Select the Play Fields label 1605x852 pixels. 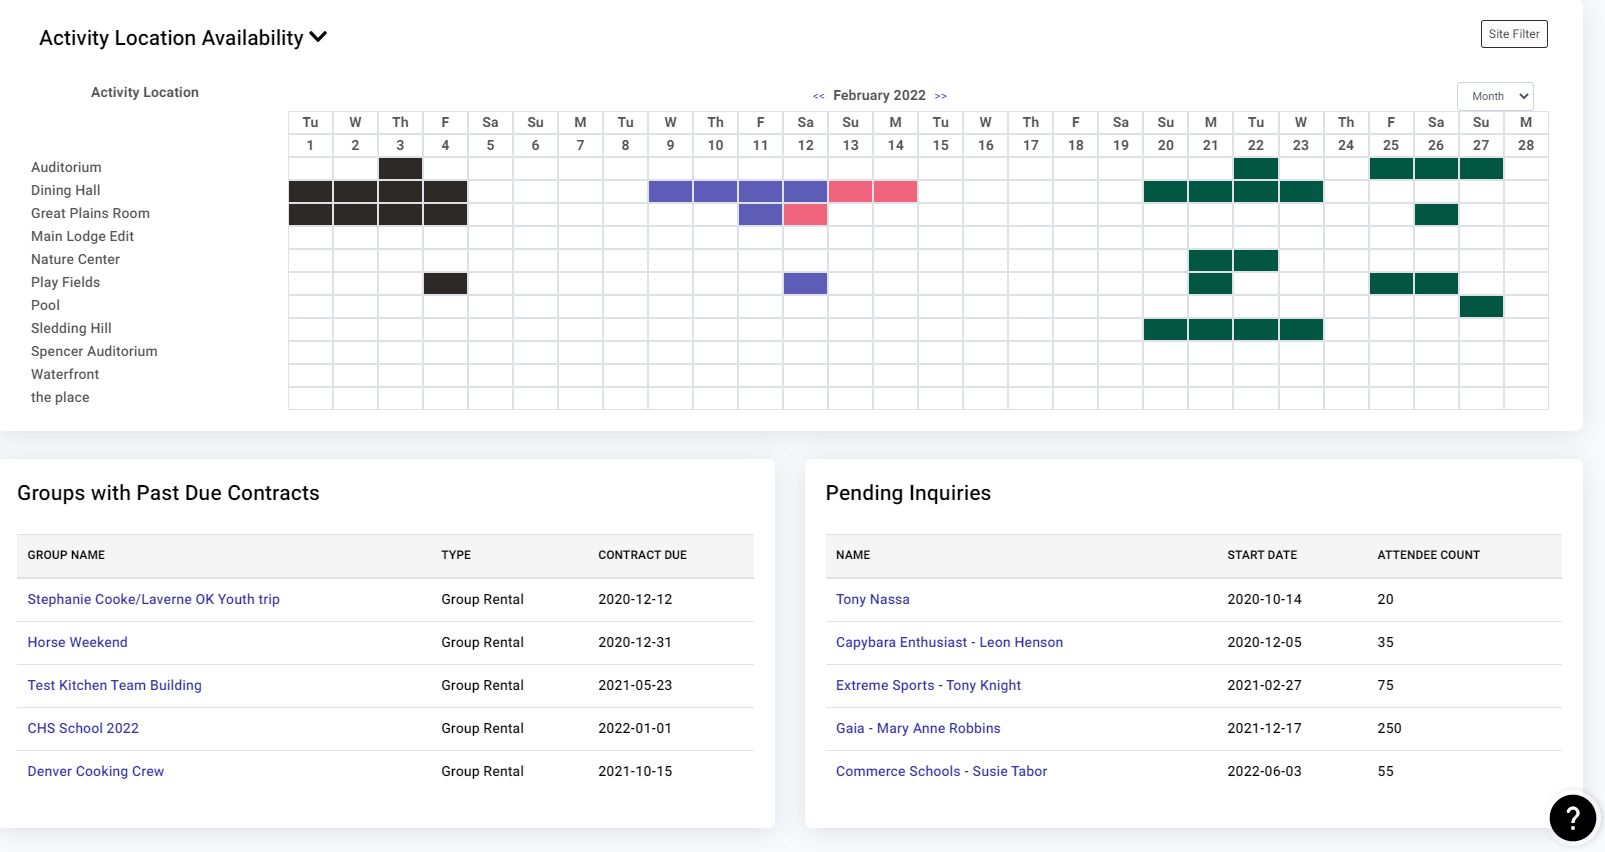click(x=65, y=282)
